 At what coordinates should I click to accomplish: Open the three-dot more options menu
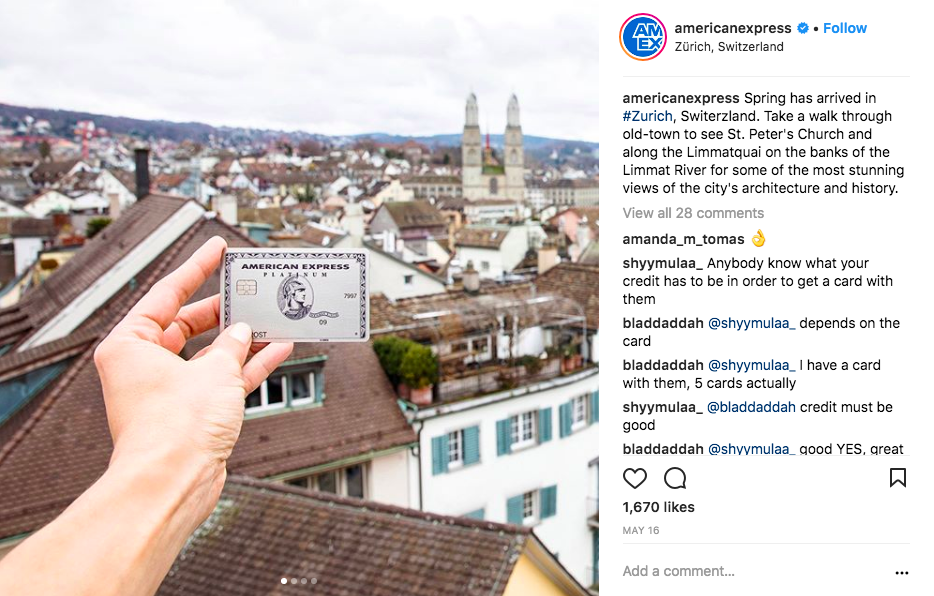[902, 573]
